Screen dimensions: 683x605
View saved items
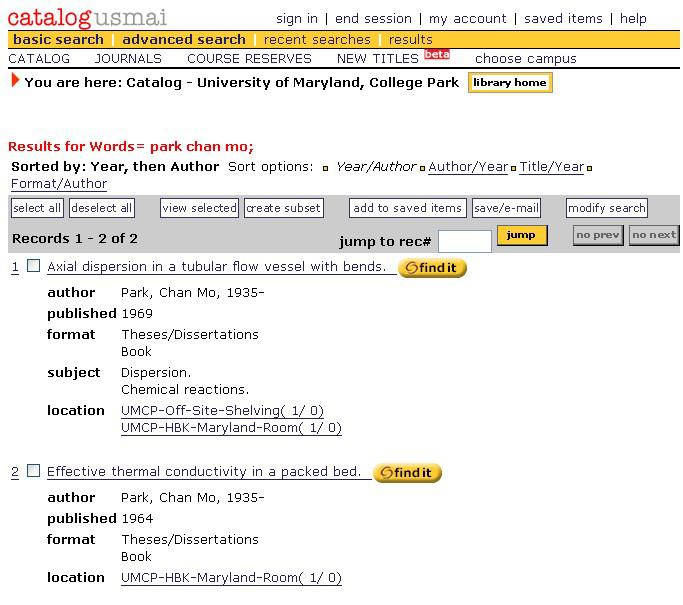point(563,19)
